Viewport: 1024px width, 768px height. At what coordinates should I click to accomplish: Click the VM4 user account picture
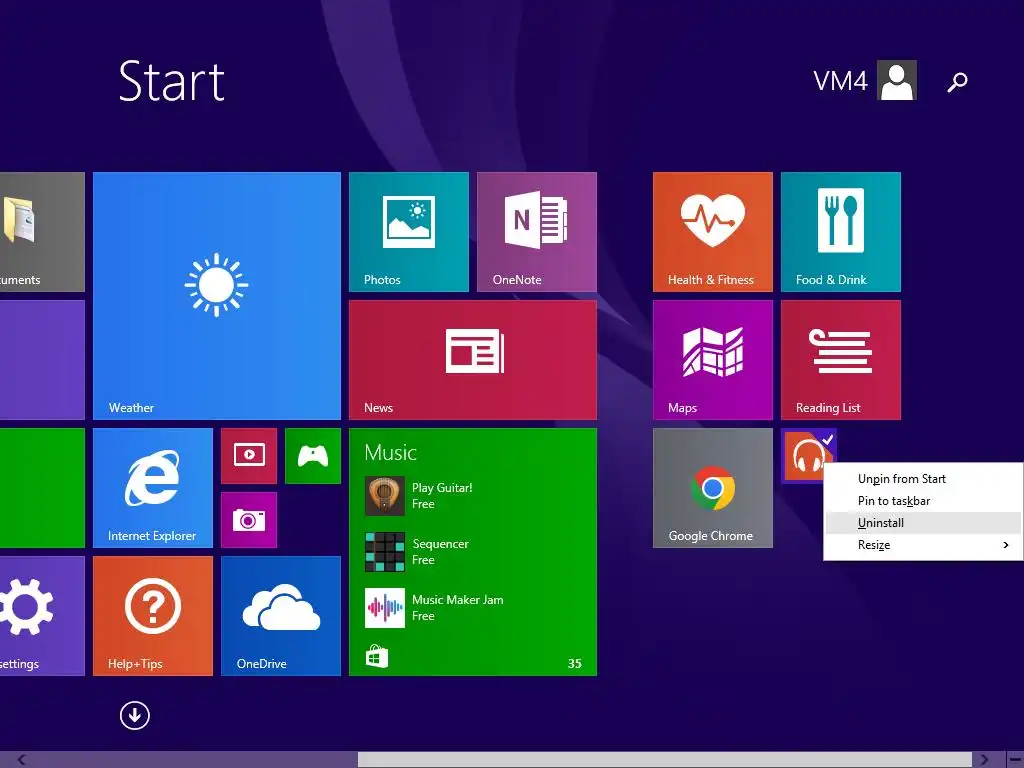(897, 80)
